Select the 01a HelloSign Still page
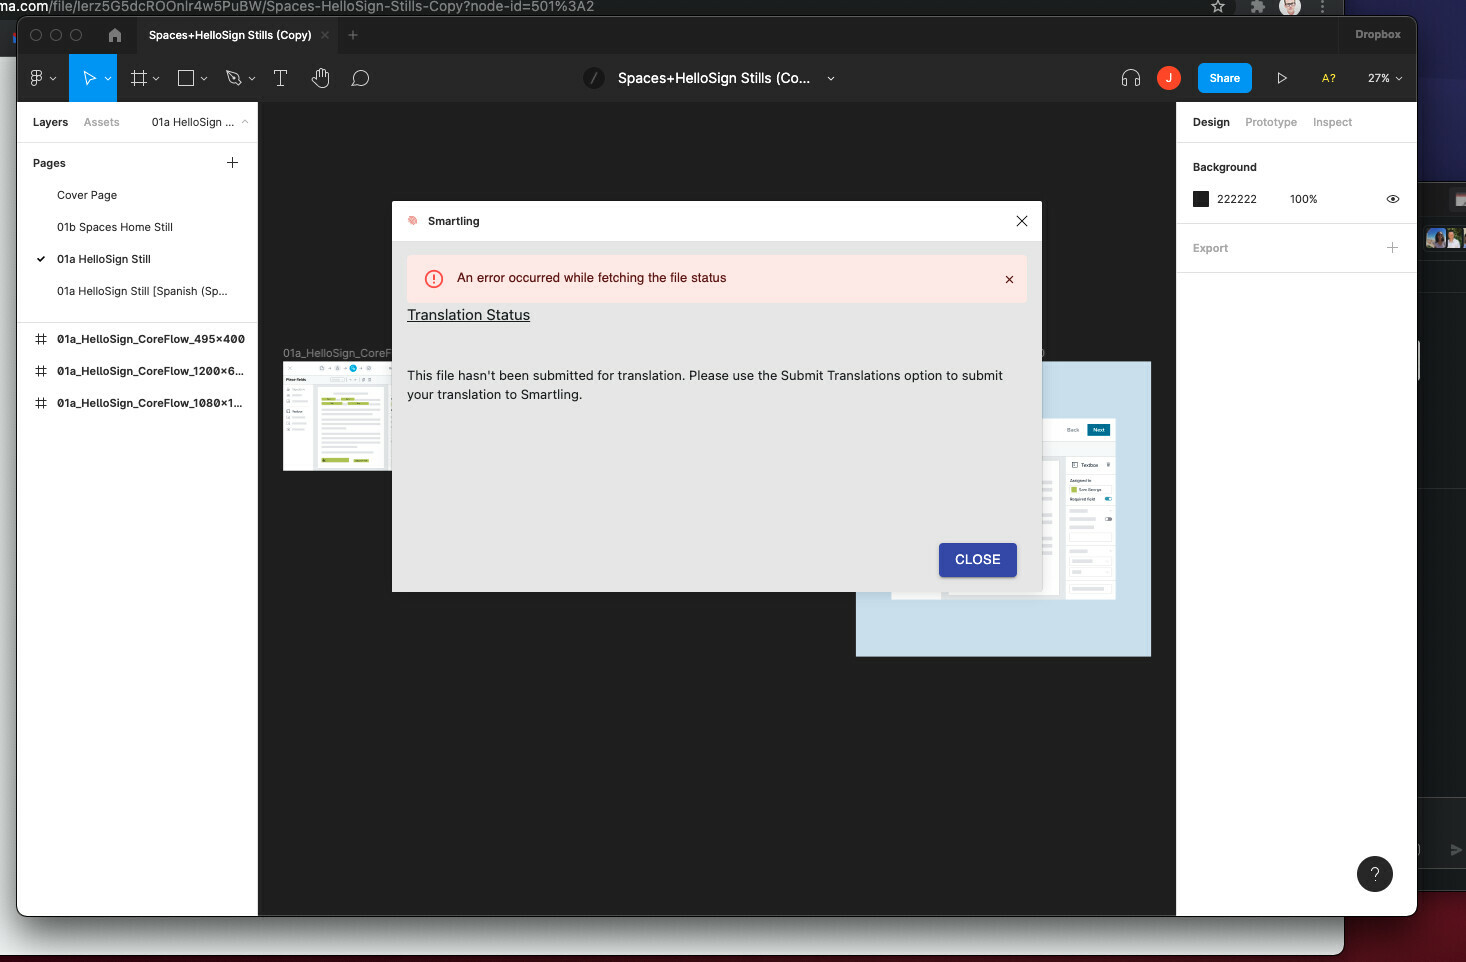This screenshot has height=962, width=1466. [x=104, y=259]
